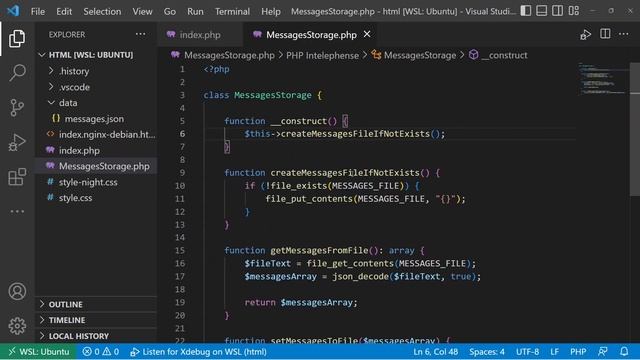Close the MessagesStorage.php tab
This screenshot has width=640, height=360.
[367, 34]
